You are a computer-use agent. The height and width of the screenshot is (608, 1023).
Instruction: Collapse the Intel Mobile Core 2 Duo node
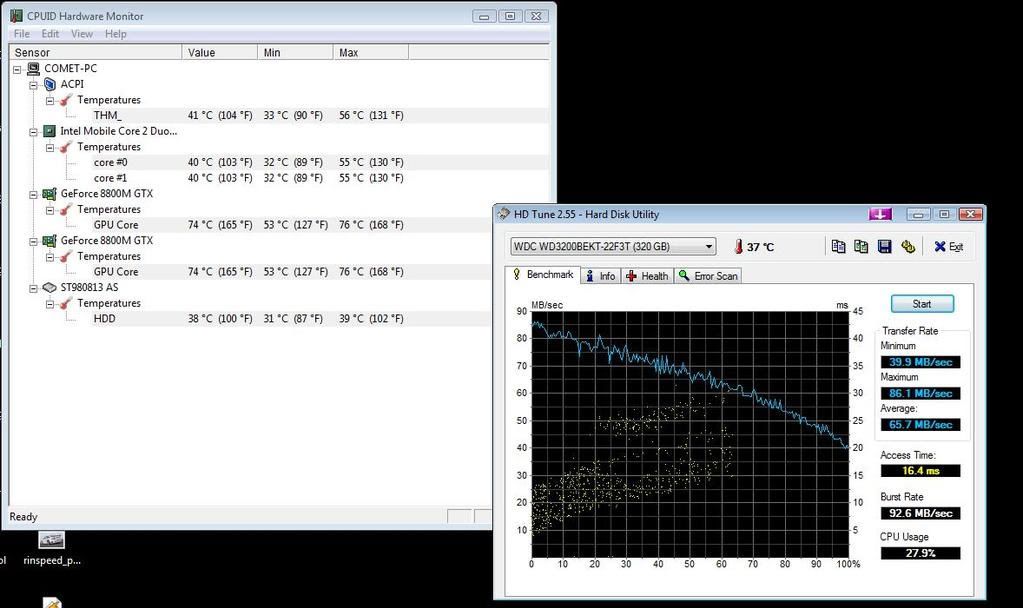point(34,132)
